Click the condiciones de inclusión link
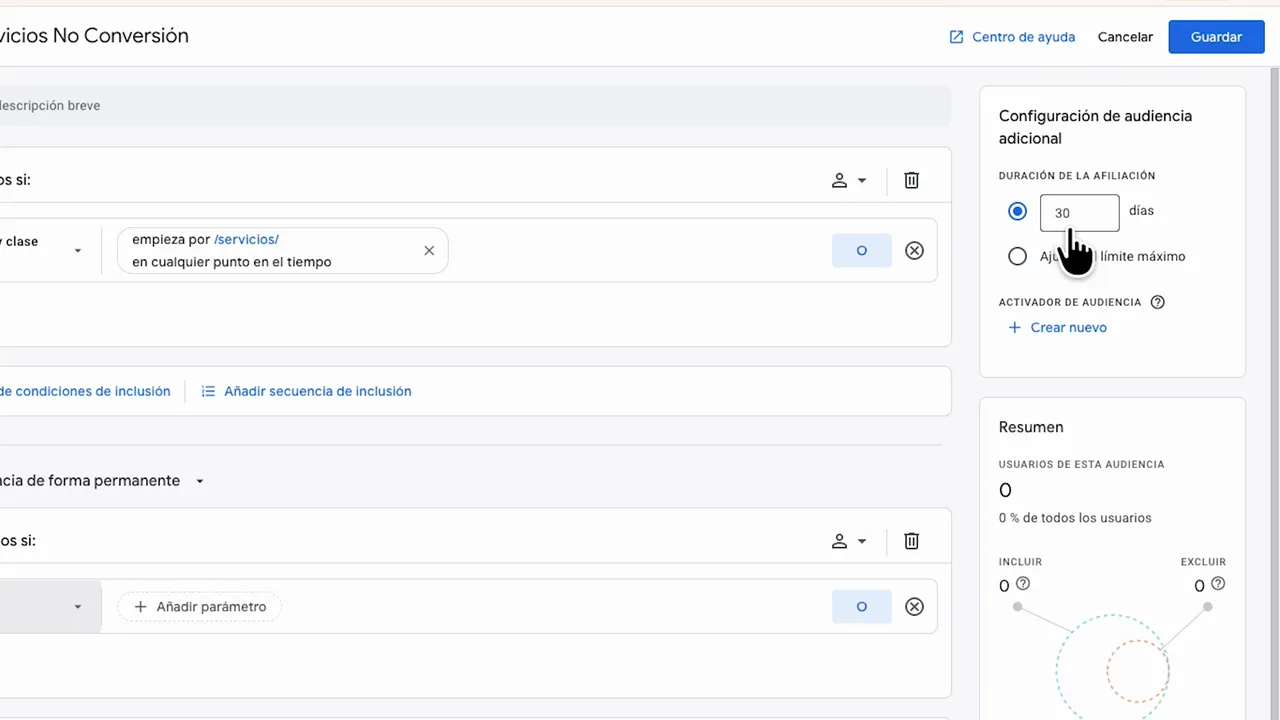Viewport: 1280px width, 720px height. coord(85,391)
